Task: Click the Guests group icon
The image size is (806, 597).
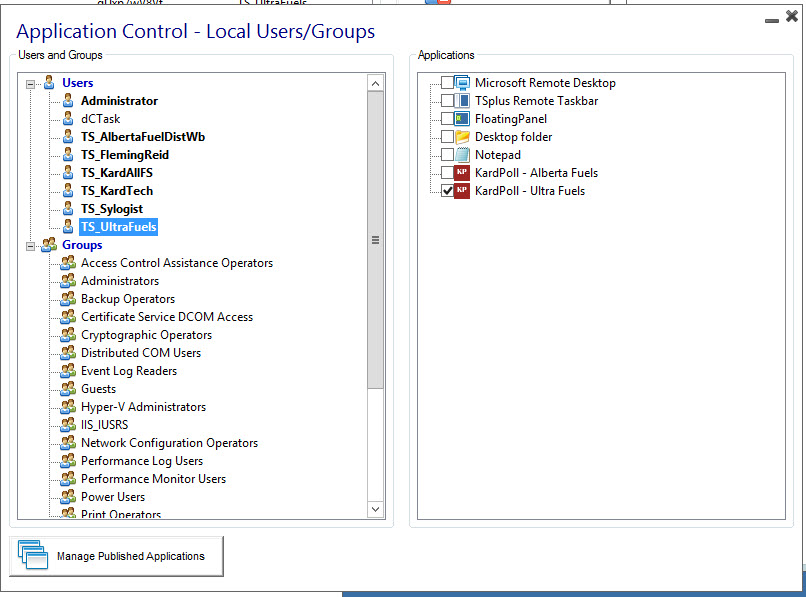Action: pyautogui.click(x=68, y=389)
